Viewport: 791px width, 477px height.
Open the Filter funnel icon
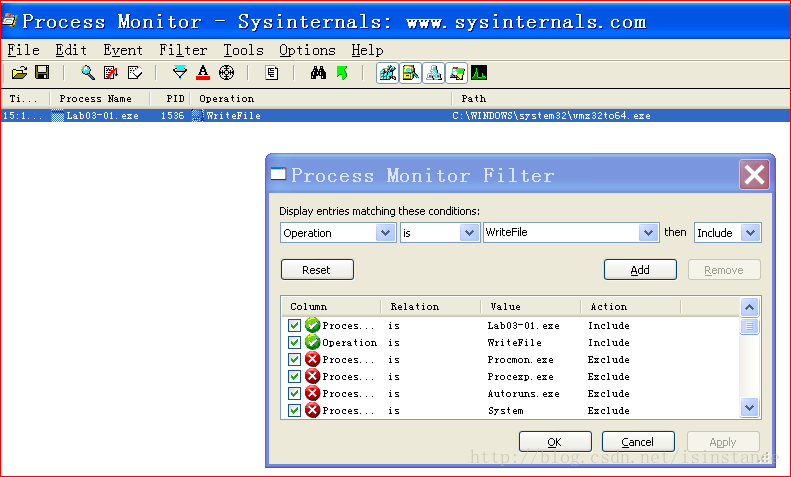point(180,73)
